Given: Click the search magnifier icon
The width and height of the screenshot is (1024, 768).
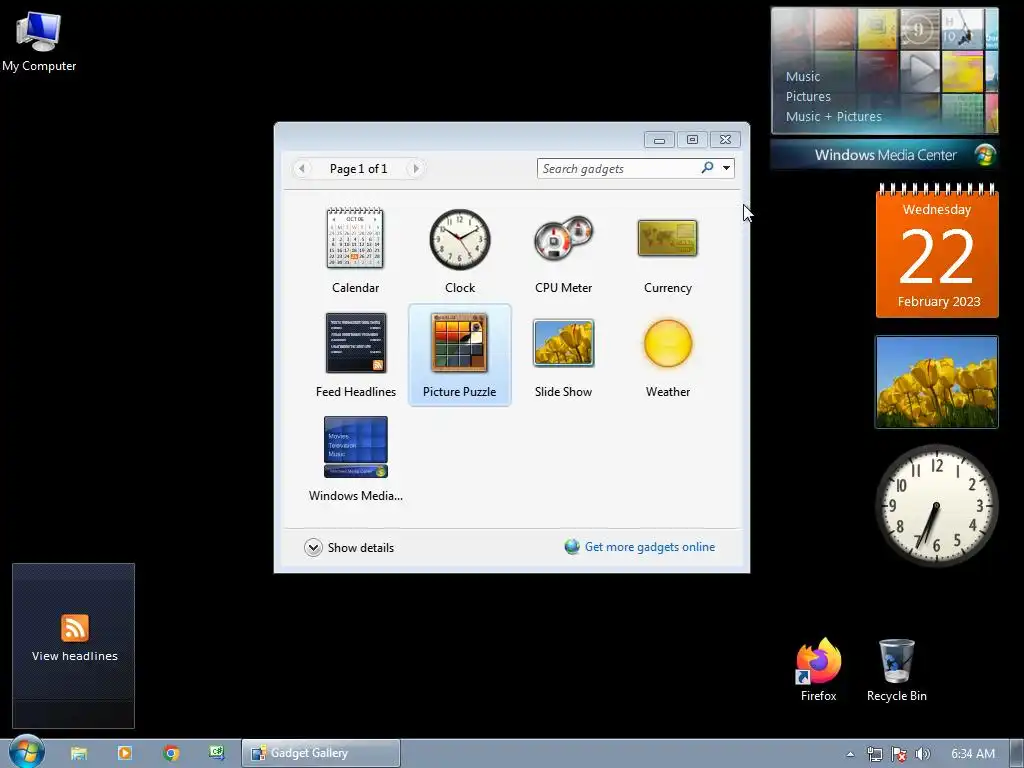Looking at the screenshot, I should [707, 168].
